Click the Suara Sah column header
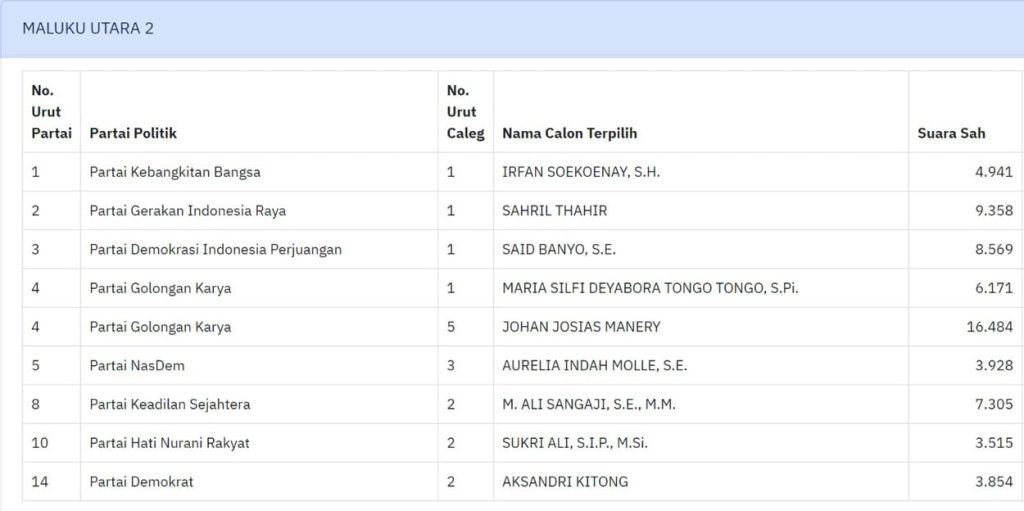This screenshot has width=1024, height=511. [x=951, y=133]
